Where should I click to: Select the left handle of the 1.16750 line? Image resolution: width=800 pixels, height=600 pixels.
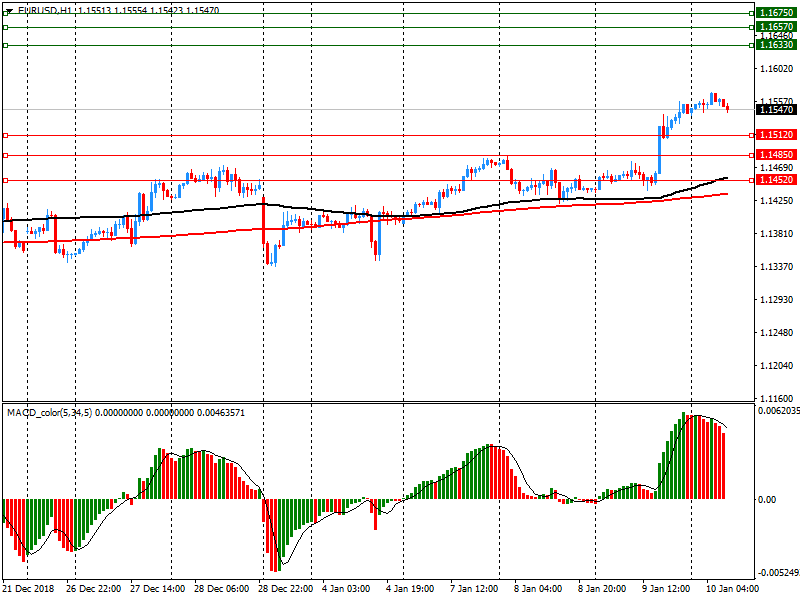tap(5, 11)
